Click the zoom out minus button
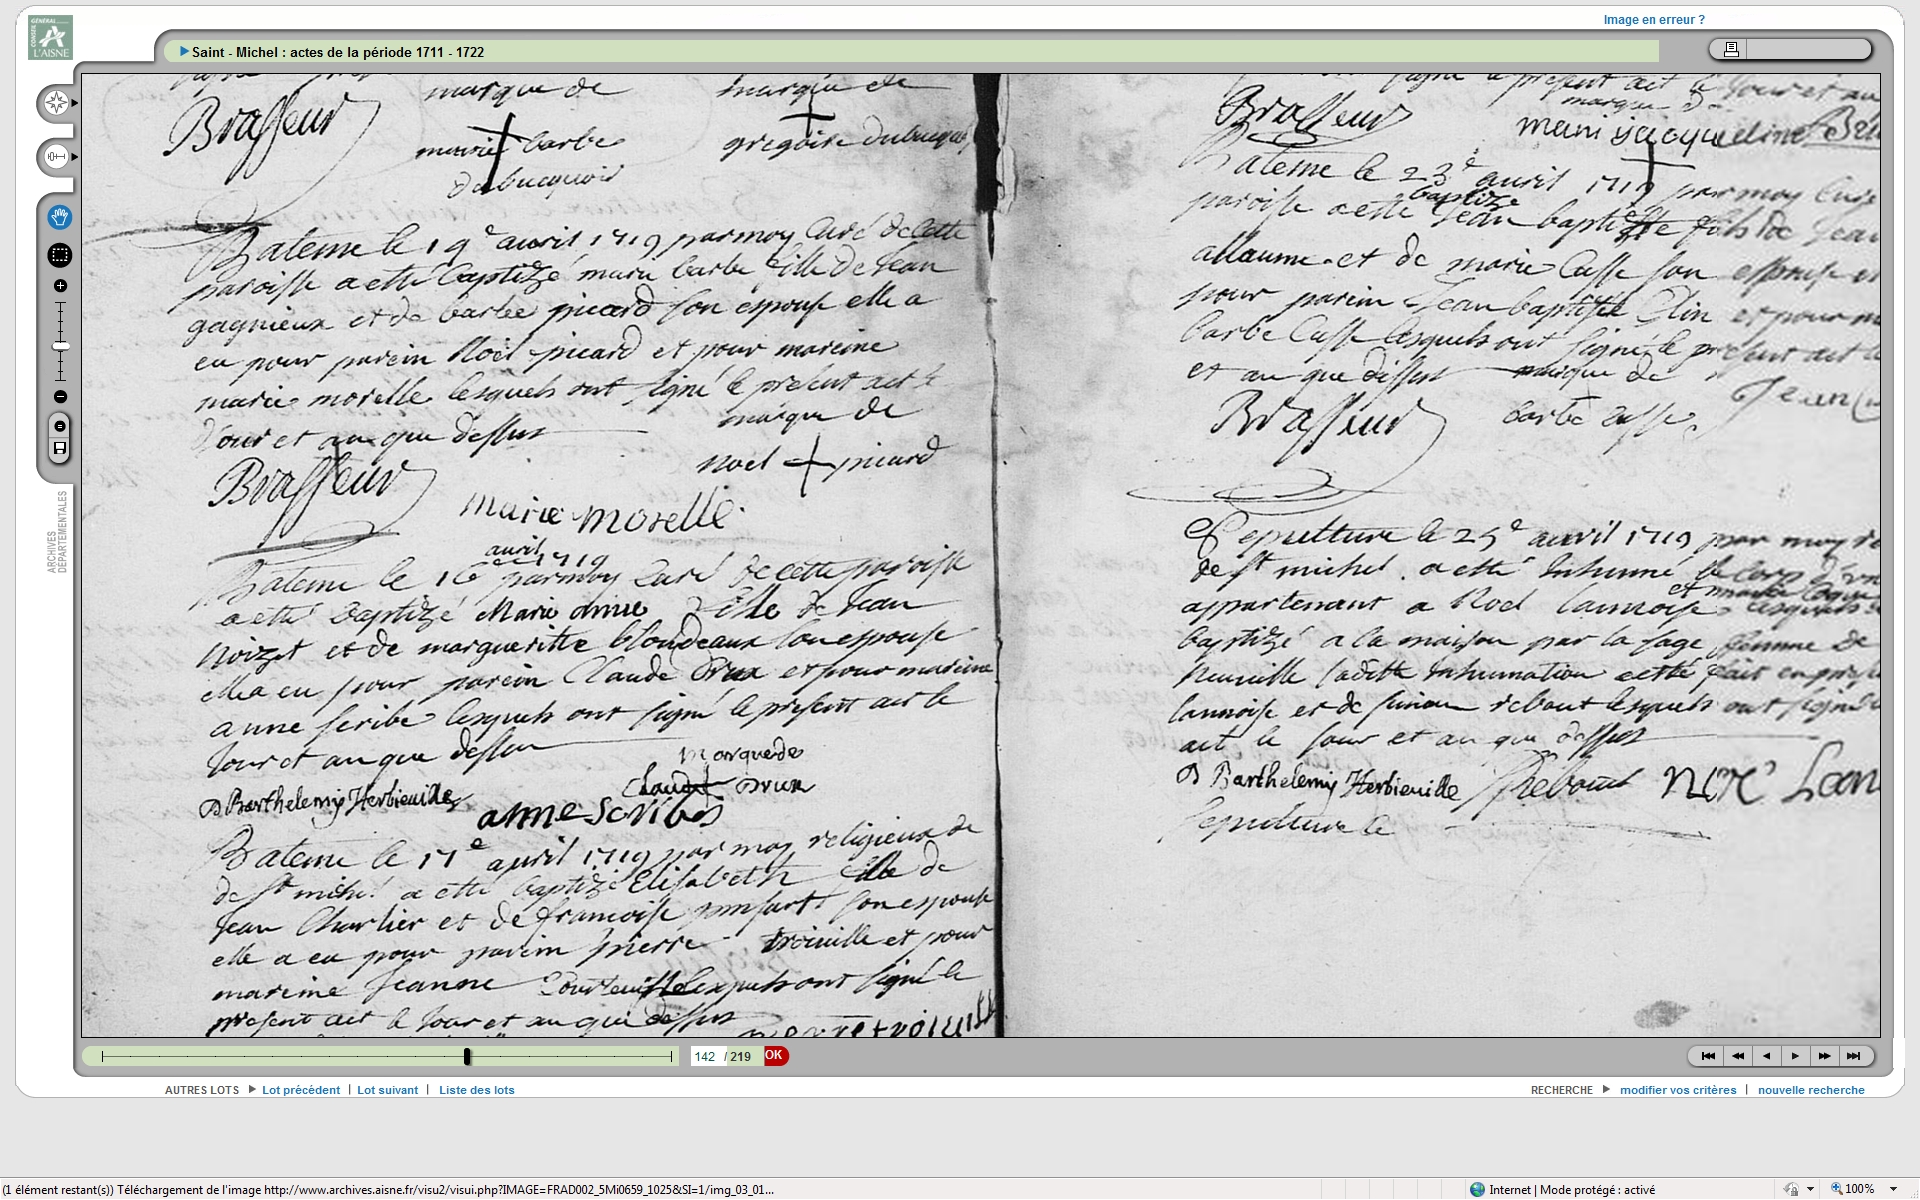The image size is (1920, 1200). click(x=60, y=397)
